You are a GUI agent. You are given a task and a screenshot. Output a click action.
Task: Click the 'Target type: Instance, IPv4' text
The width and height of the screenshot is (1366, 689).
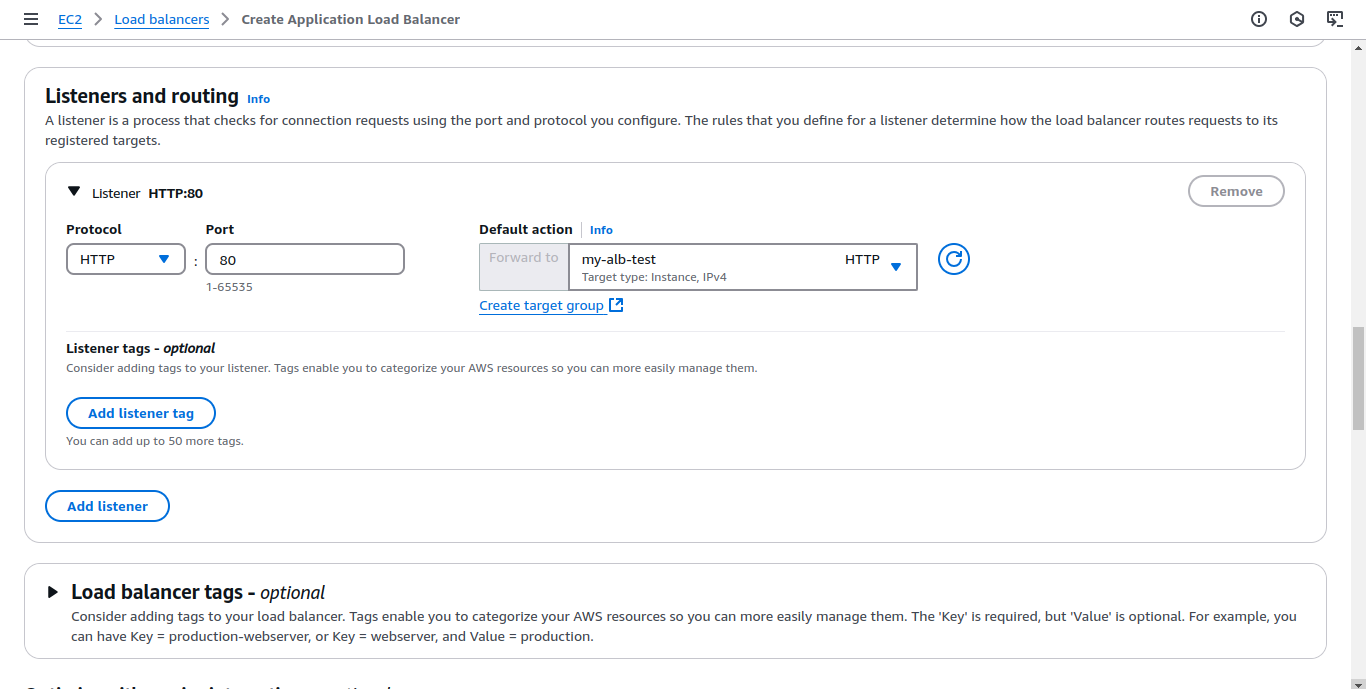[x=654, y=277]
